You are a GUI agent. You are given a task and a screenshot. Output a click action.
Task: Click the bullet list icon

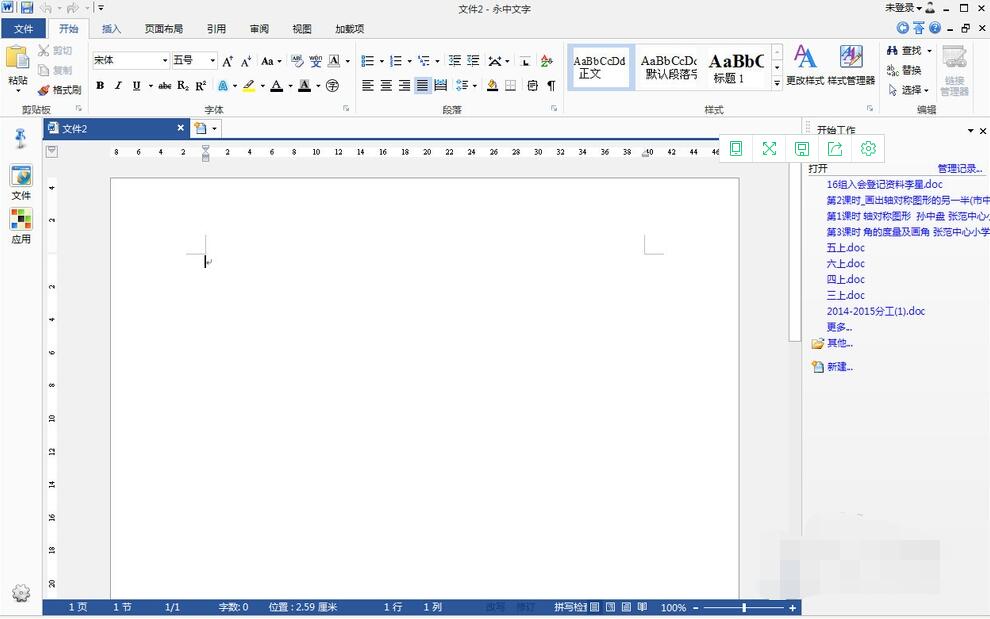point(367,61)
